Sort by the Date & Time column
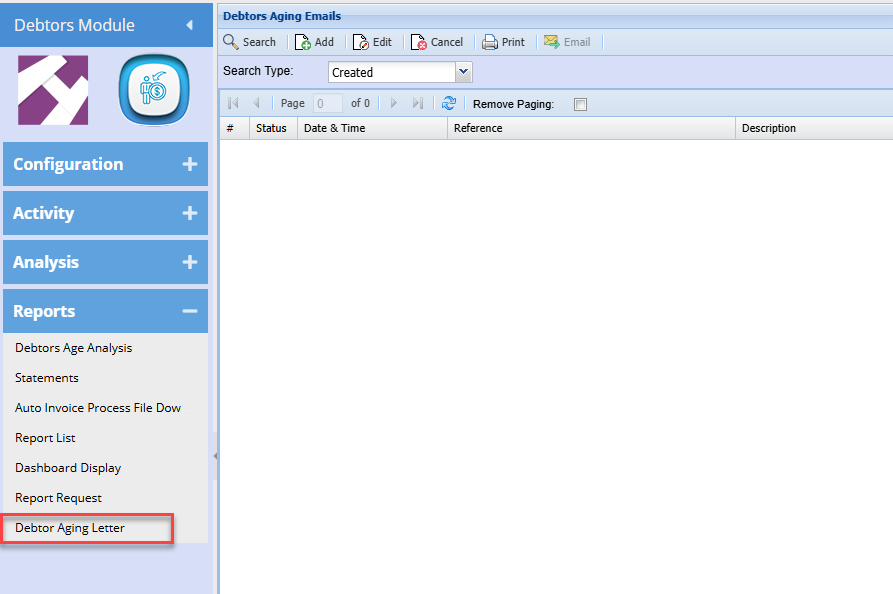This screenshot has height=594, width=893. (372, 128)
